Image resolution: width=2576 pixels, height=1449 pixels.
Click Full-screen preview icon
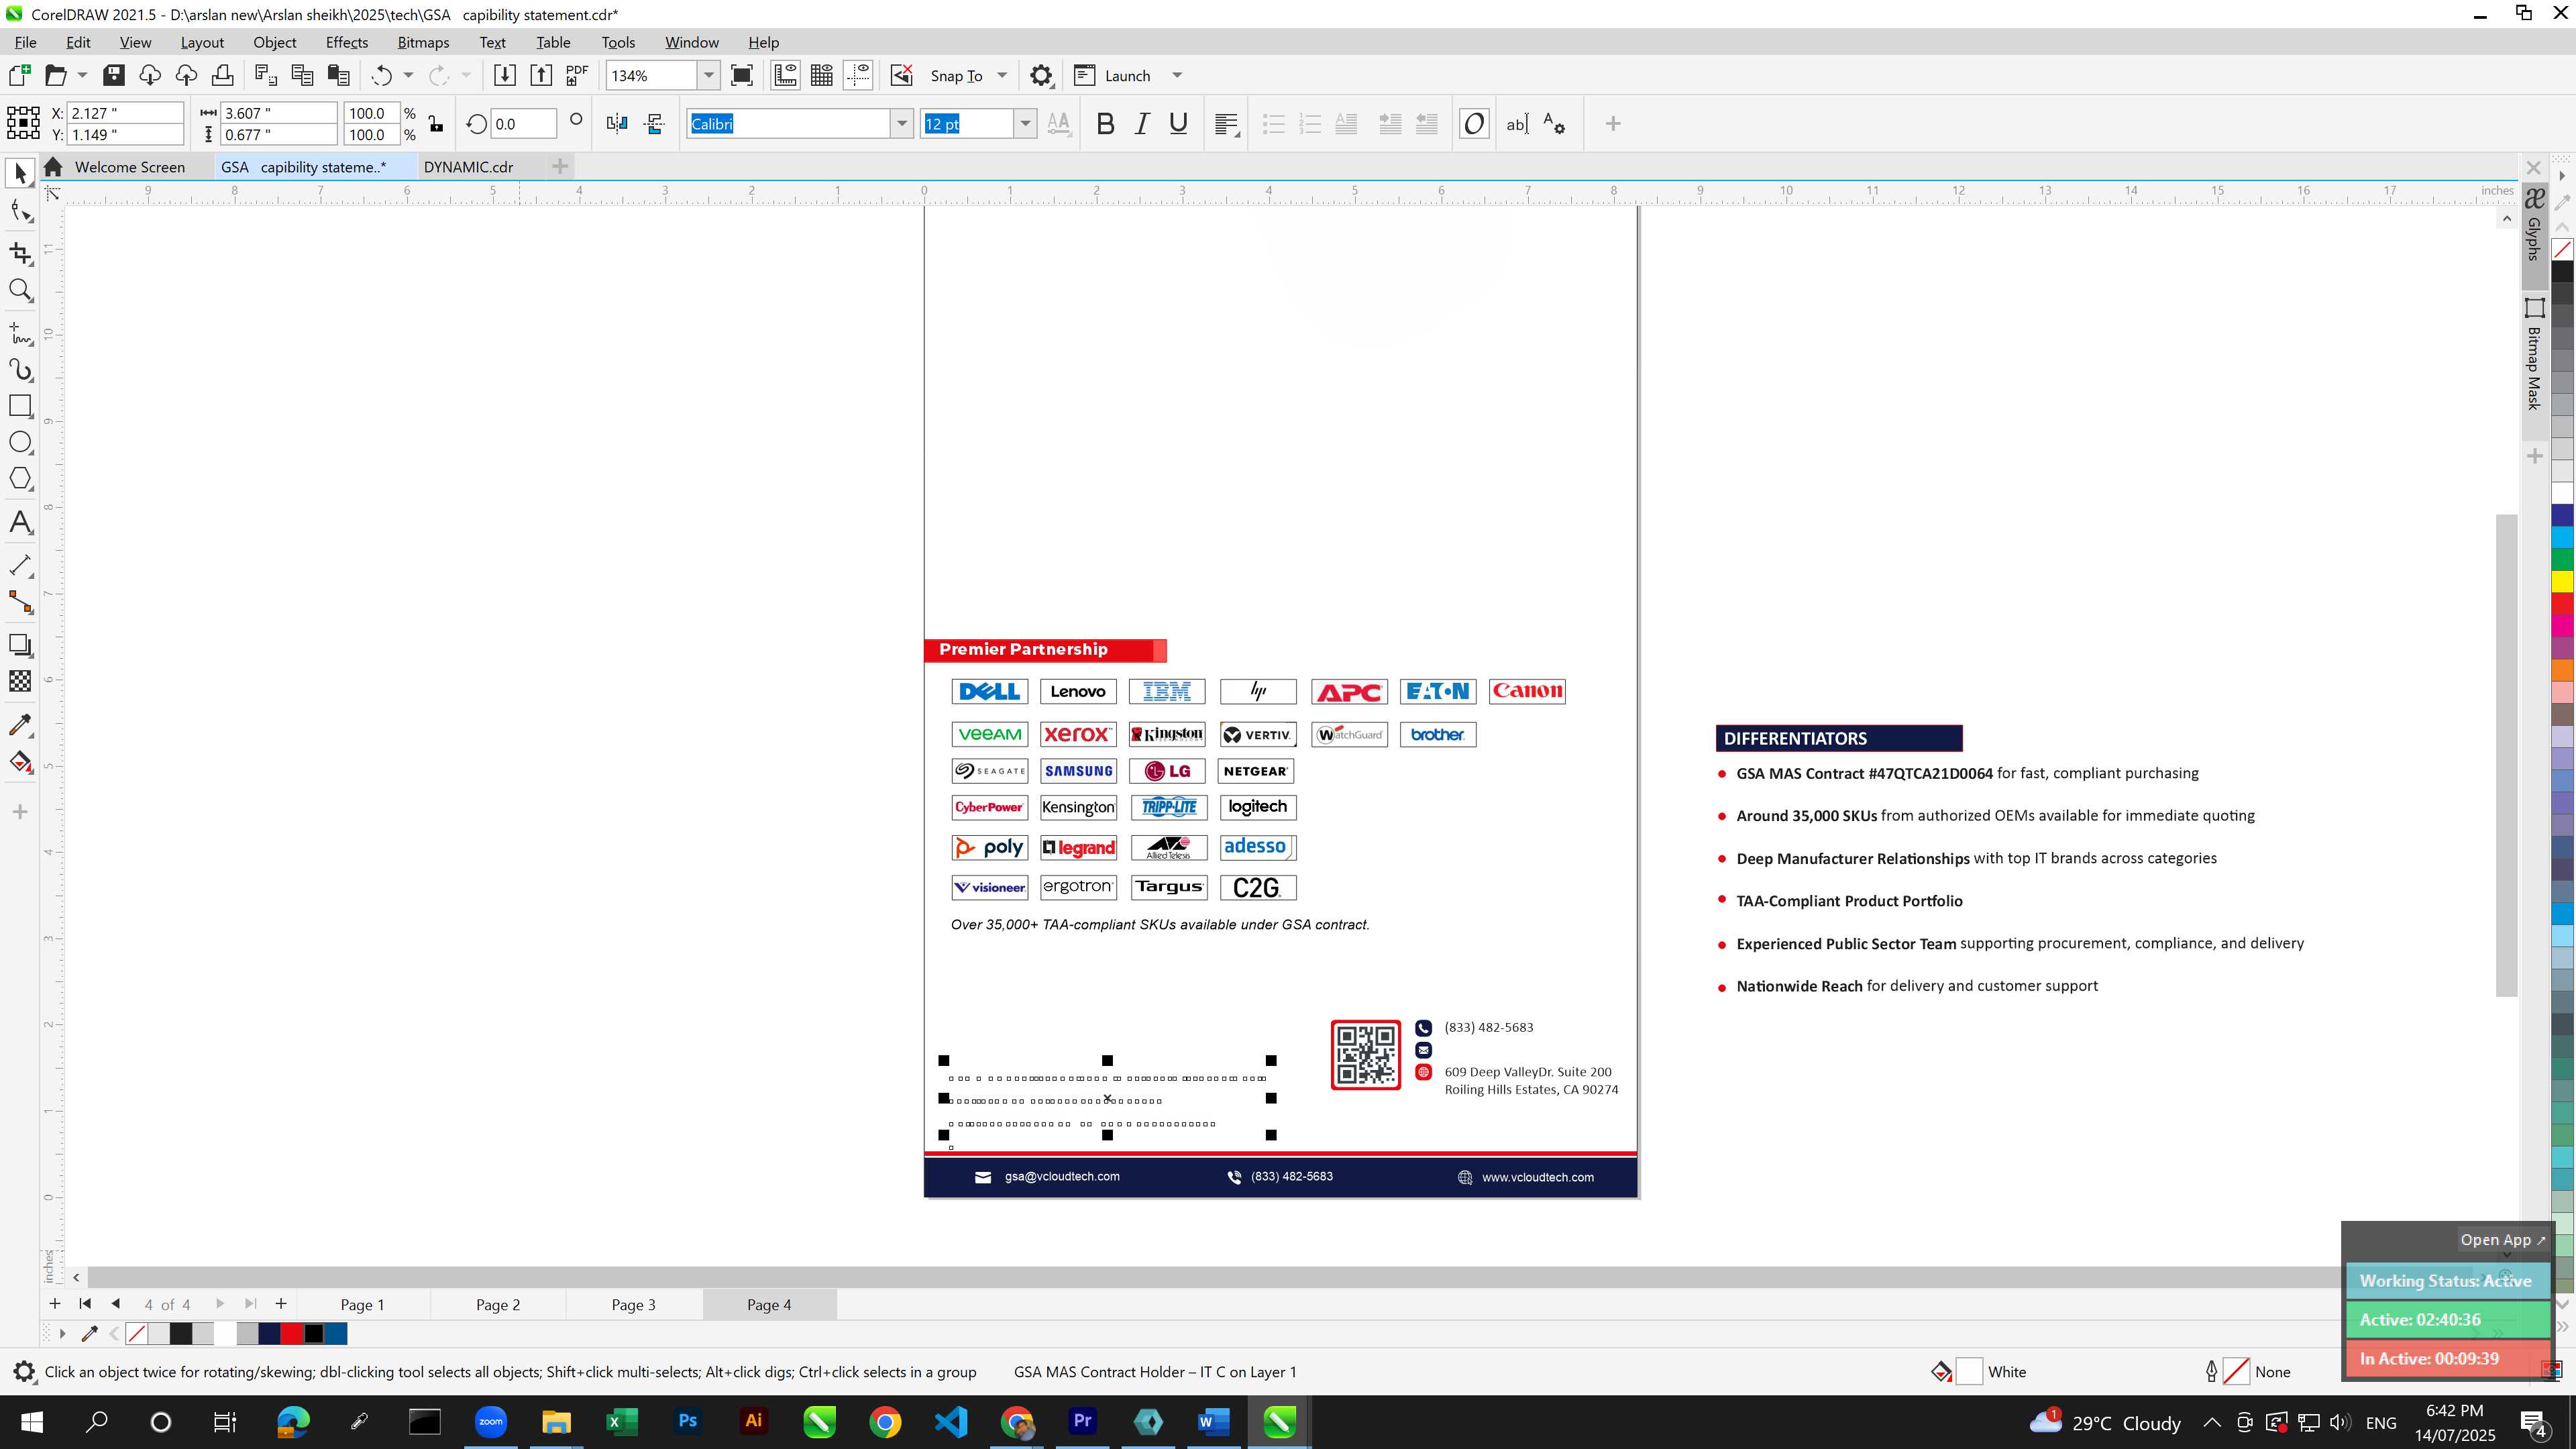[x=742, y=75]
